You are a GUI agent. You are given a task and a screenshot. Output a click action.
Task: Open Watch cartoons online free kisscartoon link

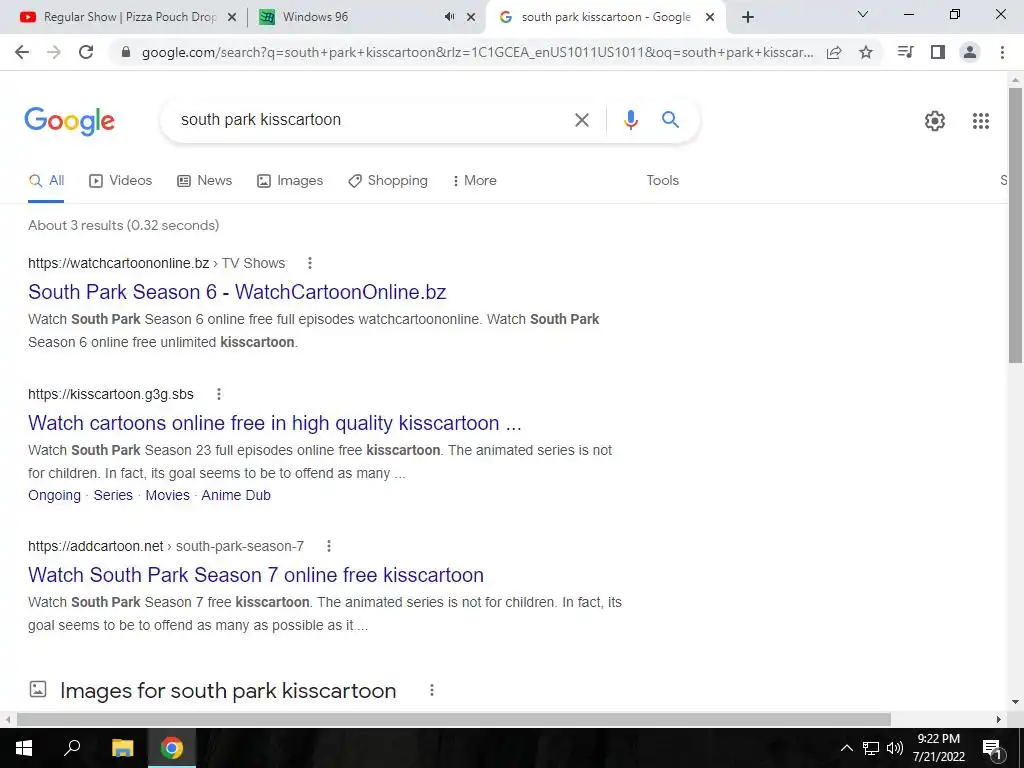pos(275,423)
